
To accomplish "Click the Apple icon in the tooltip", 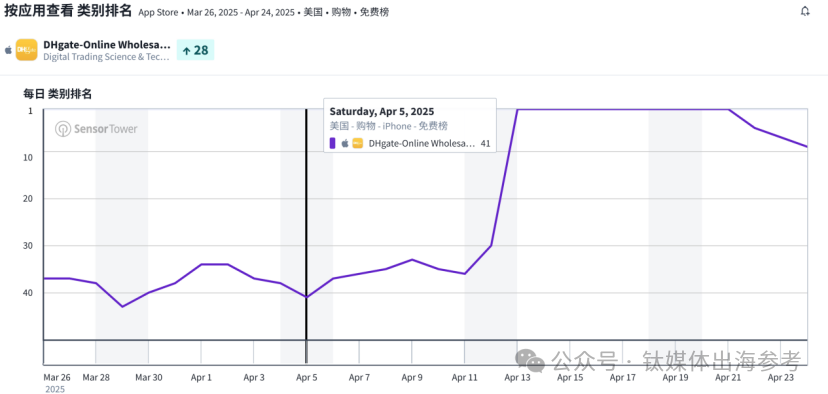I will (345, 143).
